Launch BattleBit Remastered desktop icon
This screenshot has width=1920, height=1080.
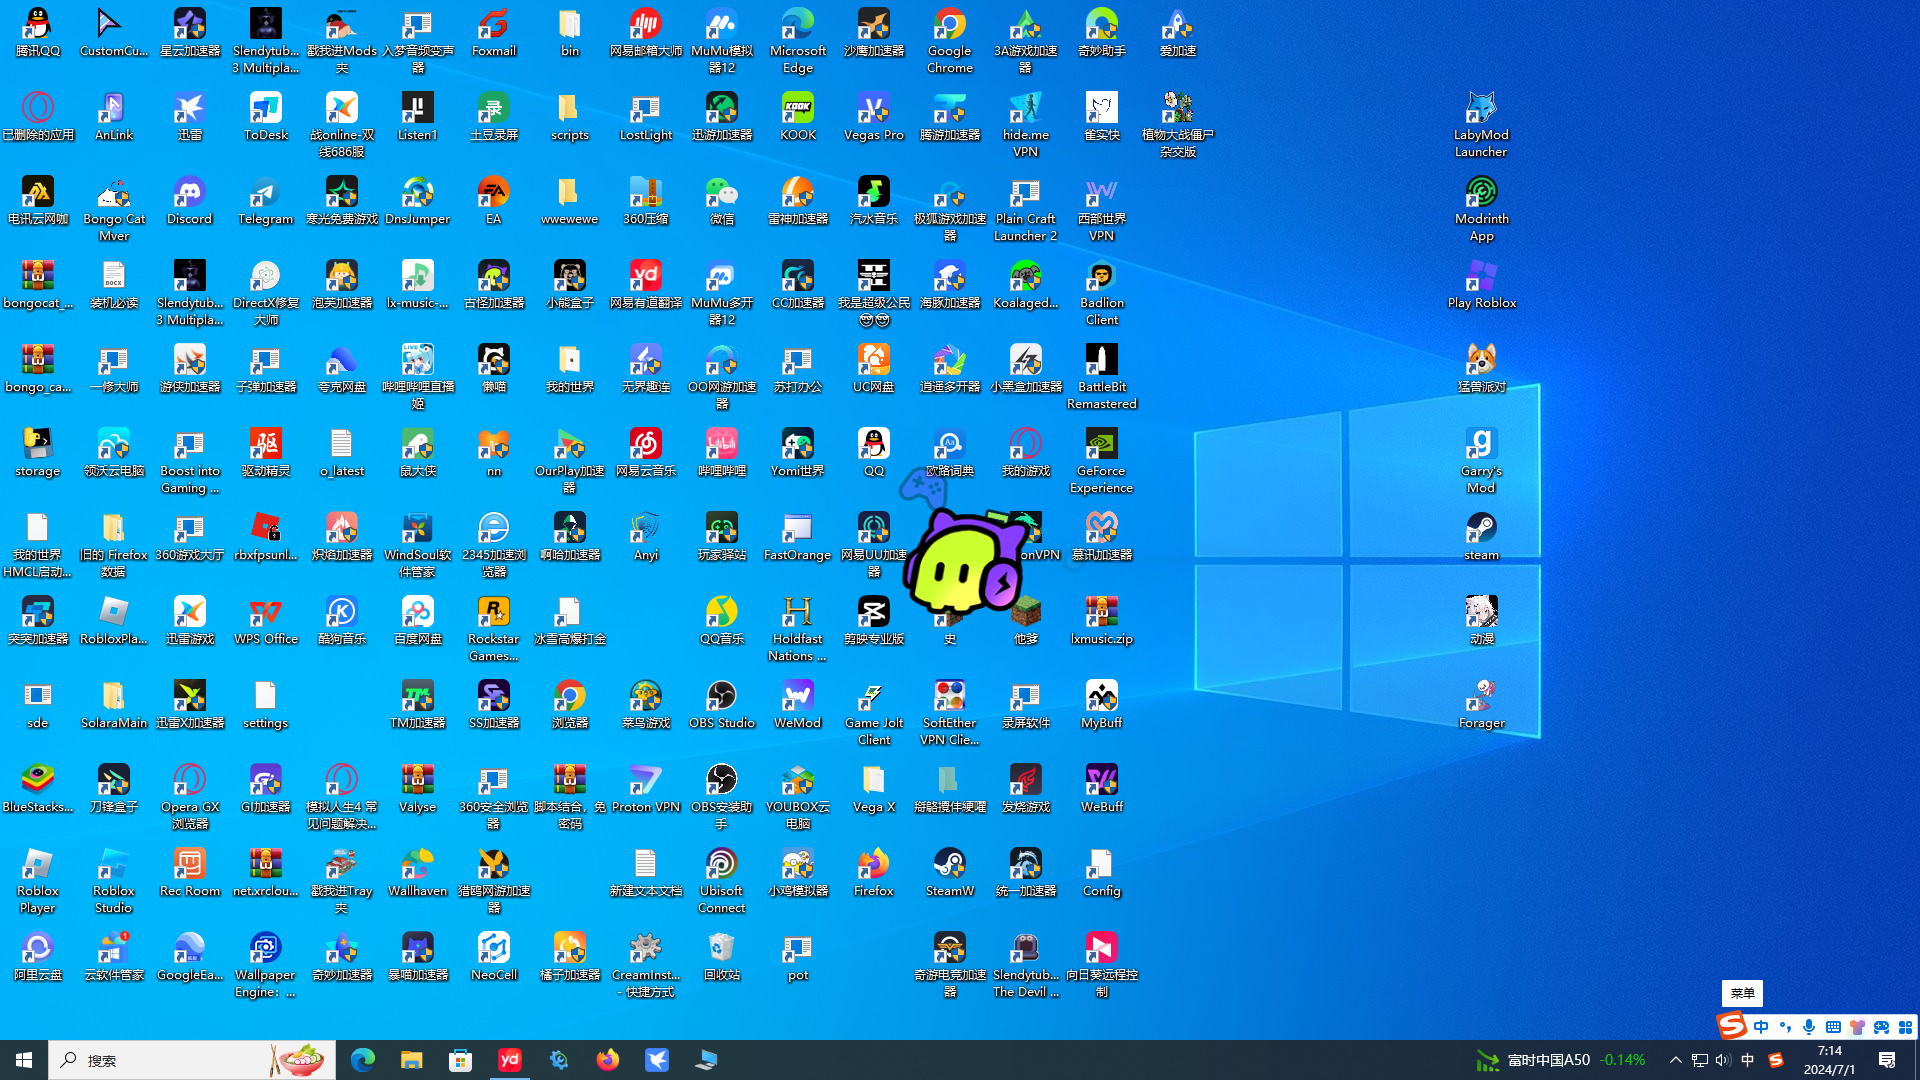(x=1101, y=377)
